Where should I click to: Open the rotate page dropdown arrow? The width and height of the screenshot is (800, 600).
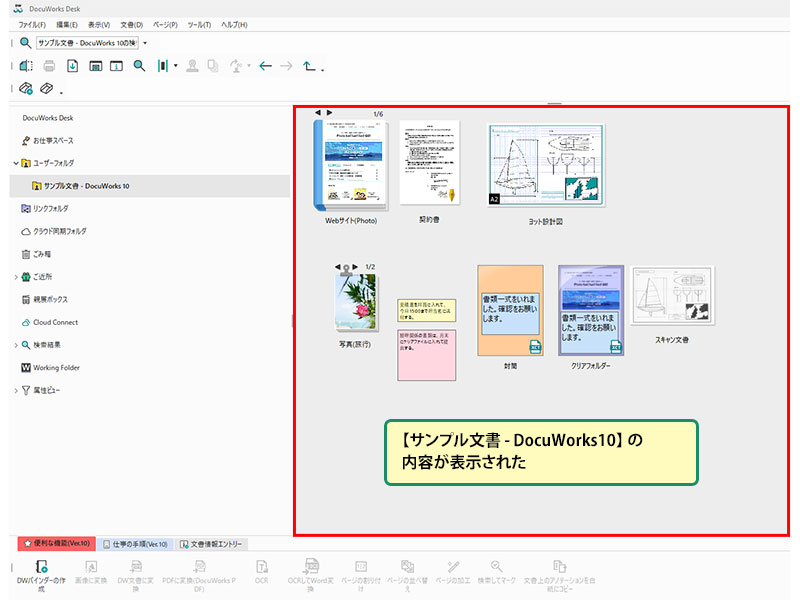[249, 66]
